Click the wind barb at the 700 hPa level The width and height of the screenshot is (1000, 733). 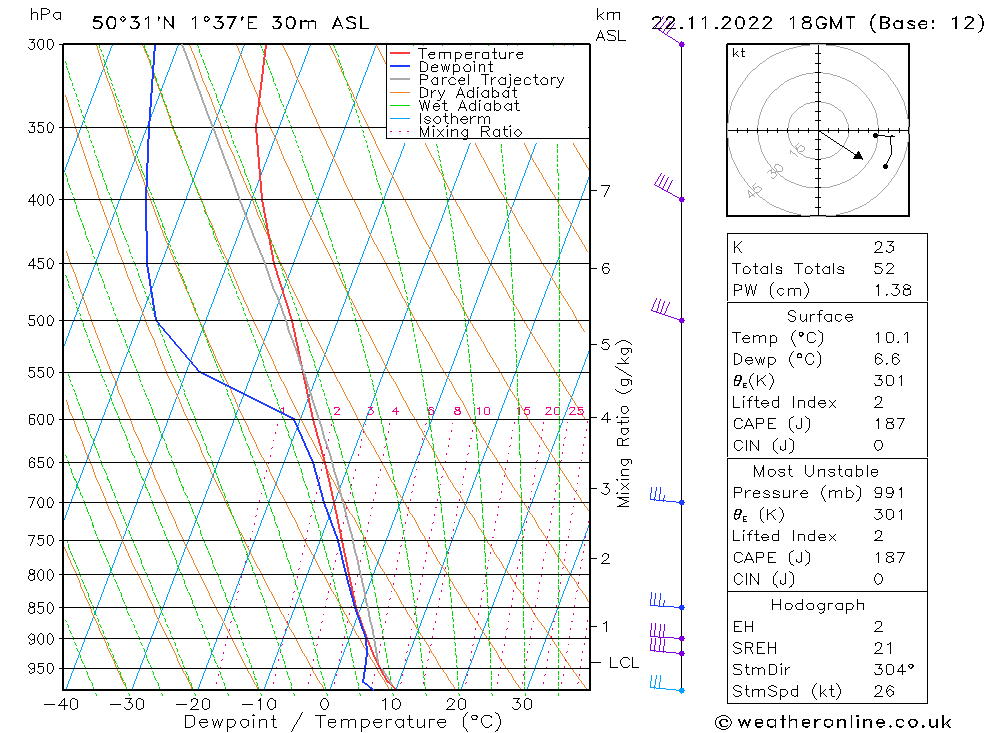[667, 496]
